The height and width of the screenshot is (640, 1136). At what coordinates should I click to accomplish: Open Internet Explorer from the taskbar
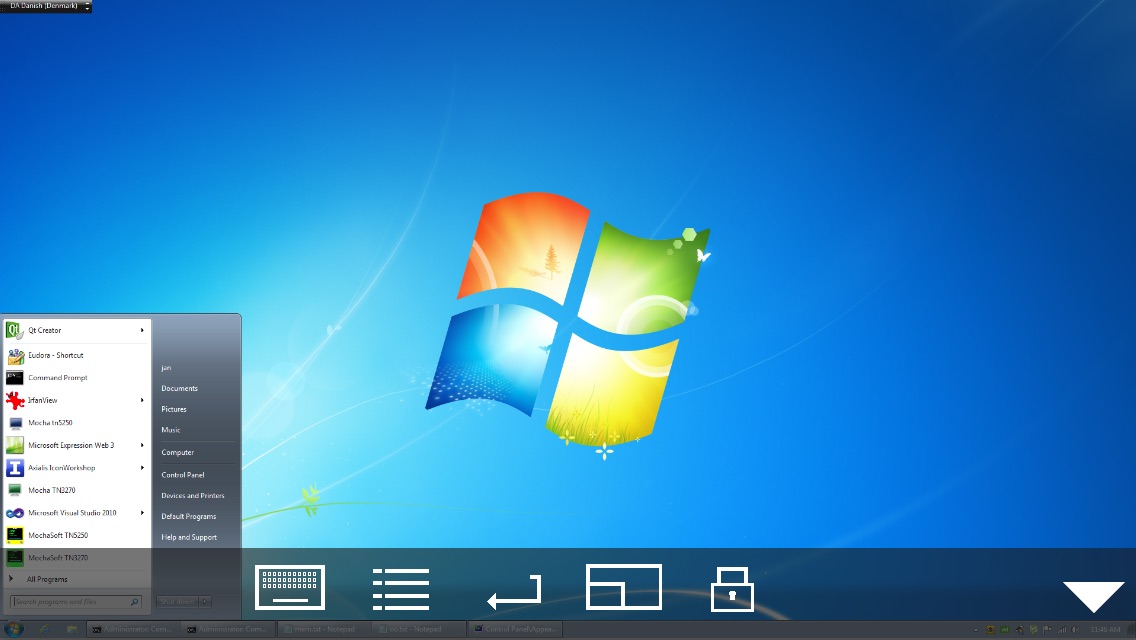point(44,629)
